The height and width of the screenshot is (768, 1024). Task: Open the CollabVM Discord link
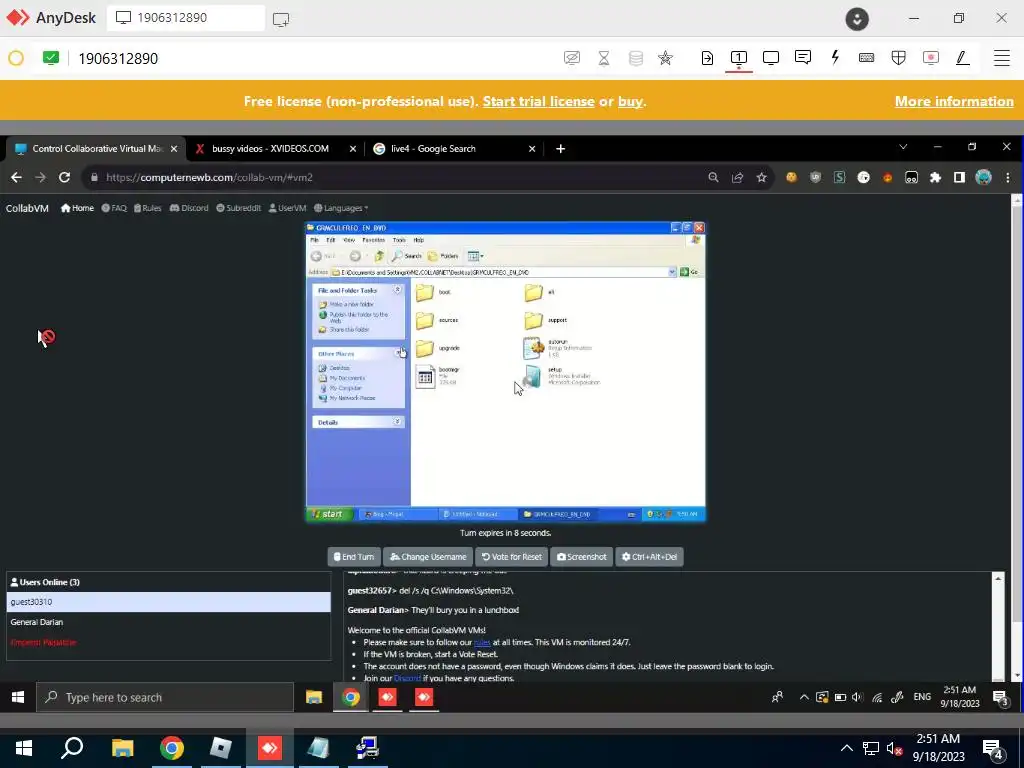pyautogui.click(x=189, y=208)
